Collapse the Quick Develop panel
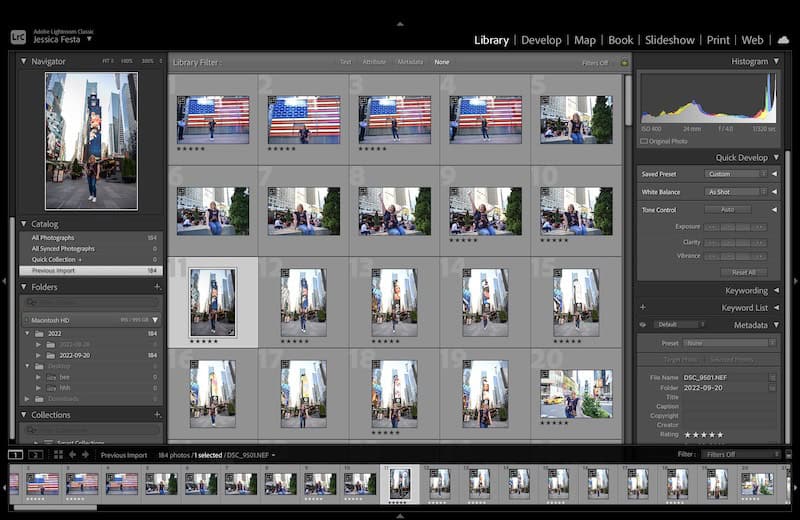 [x=776, y=157]
